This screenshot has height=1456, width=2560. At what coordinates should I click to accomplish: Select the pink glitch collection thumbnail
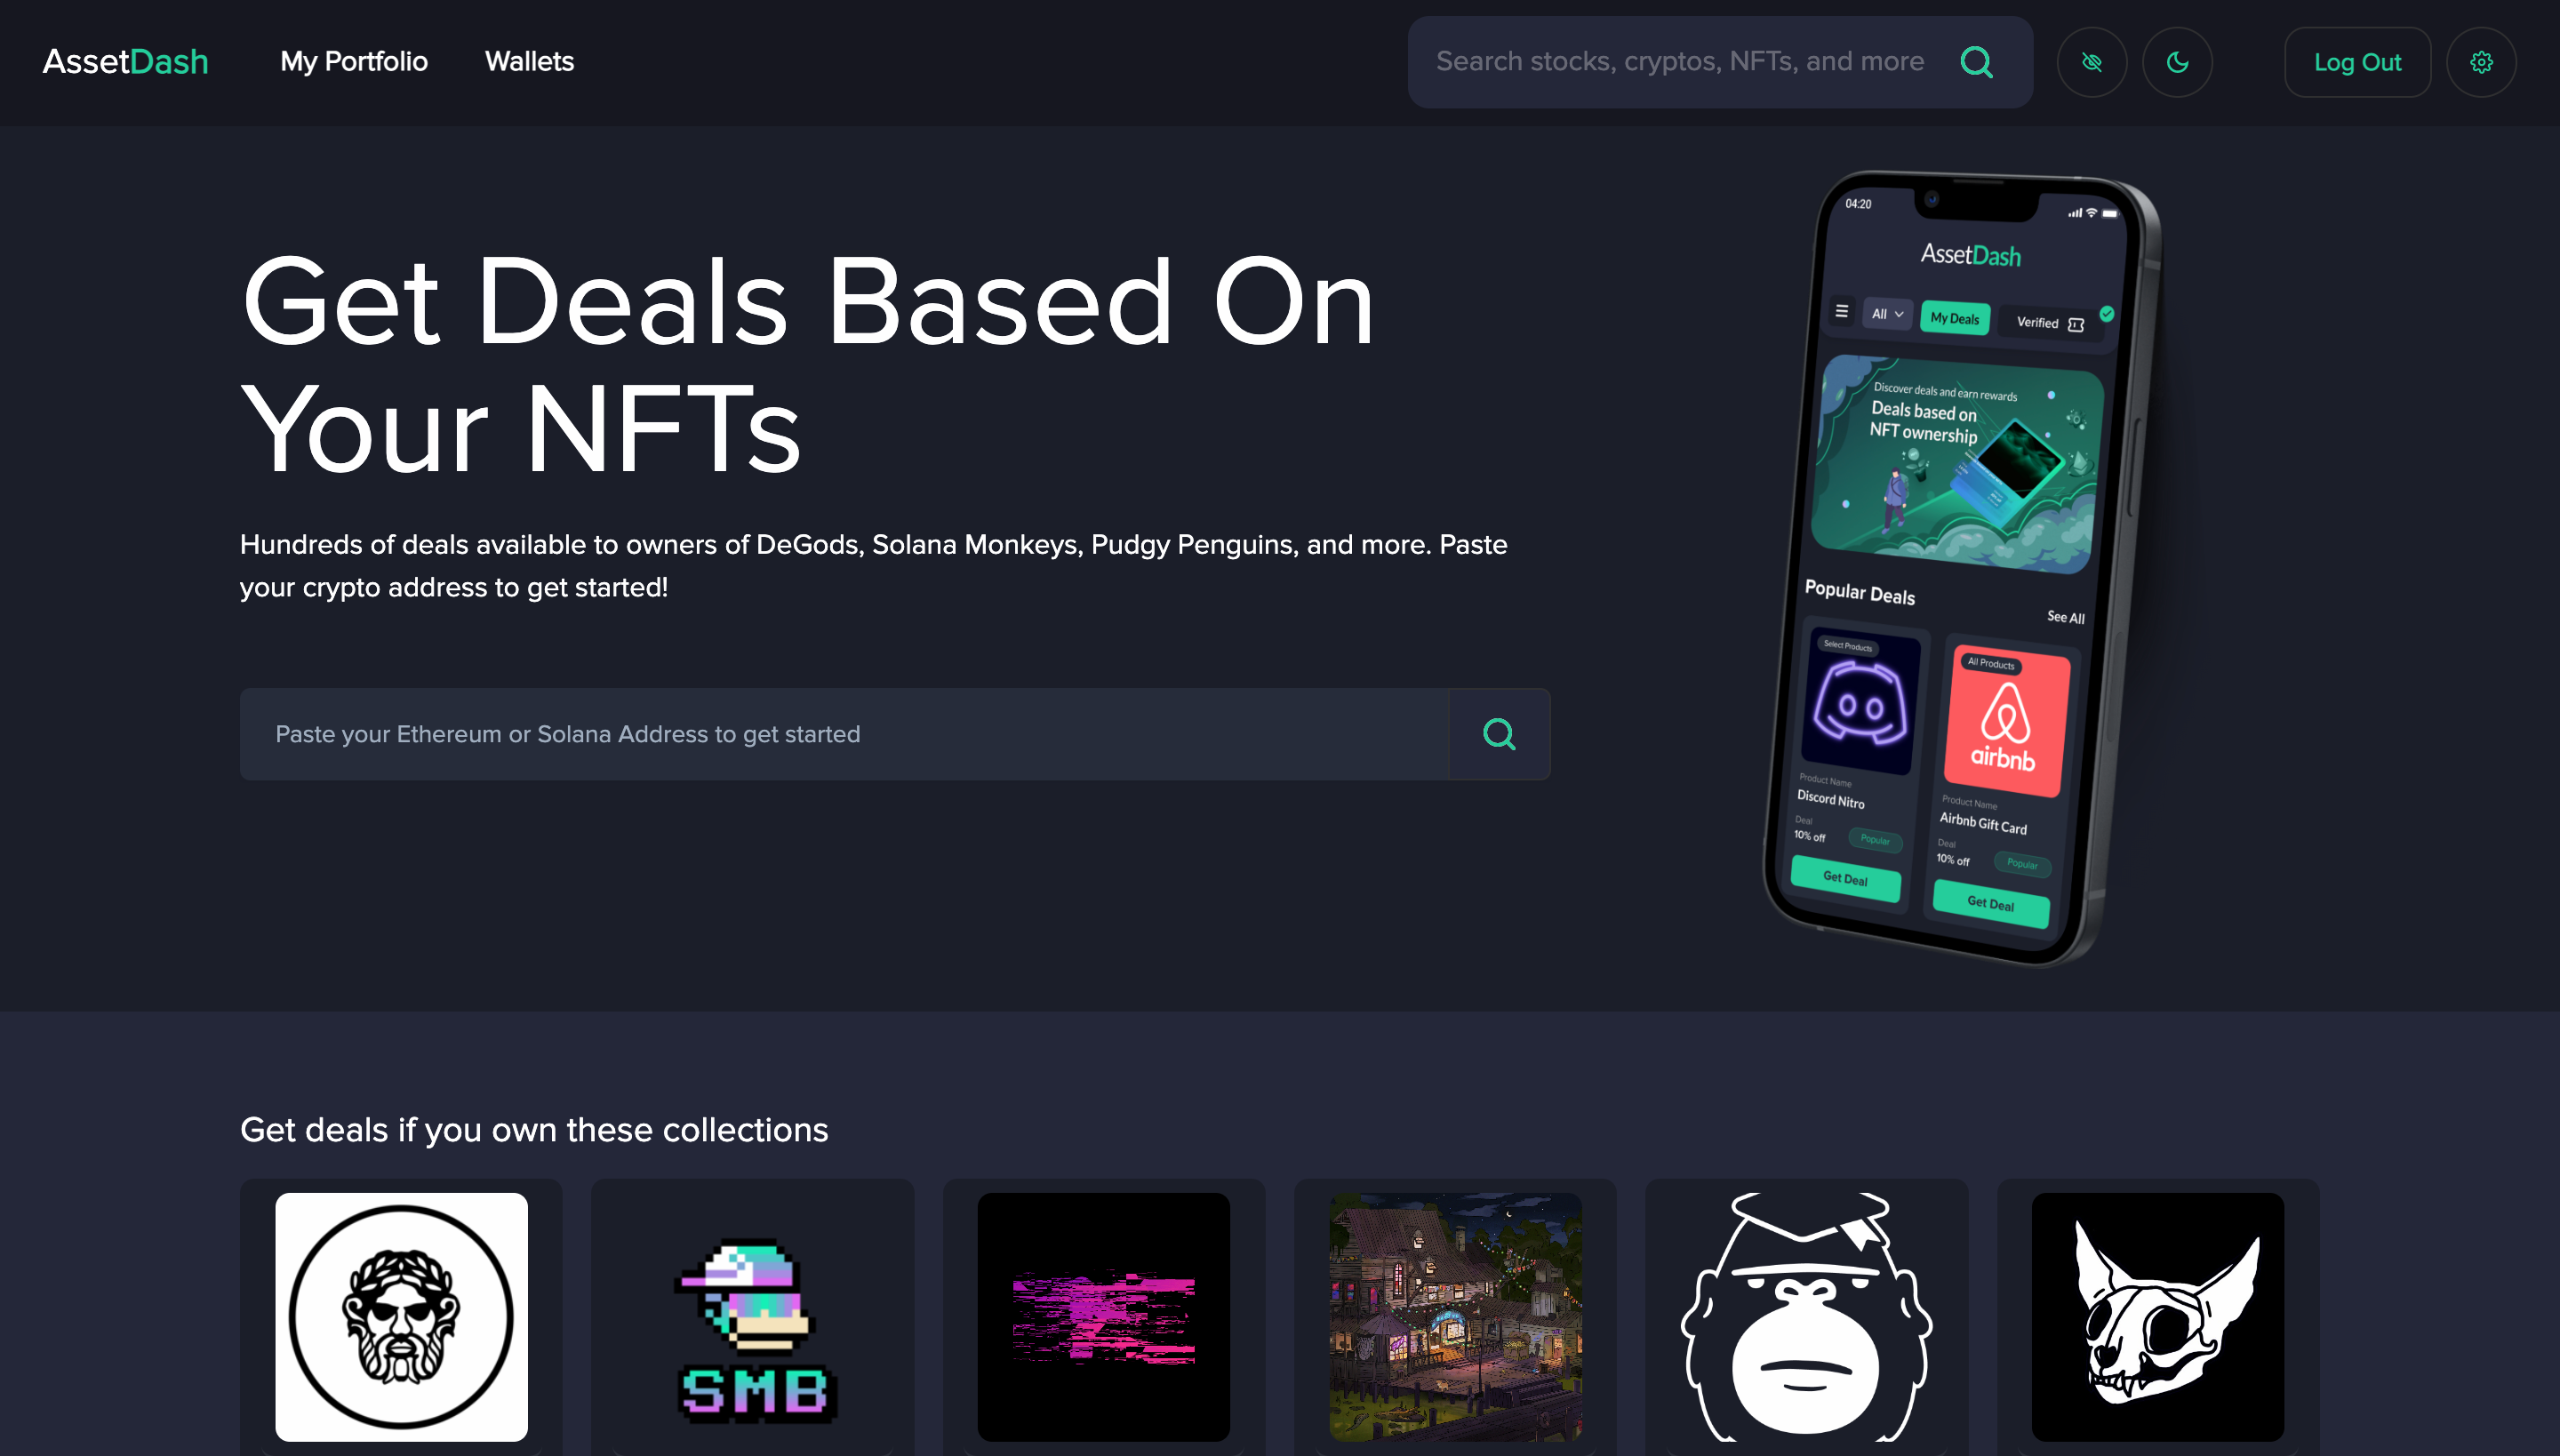1103,1316
